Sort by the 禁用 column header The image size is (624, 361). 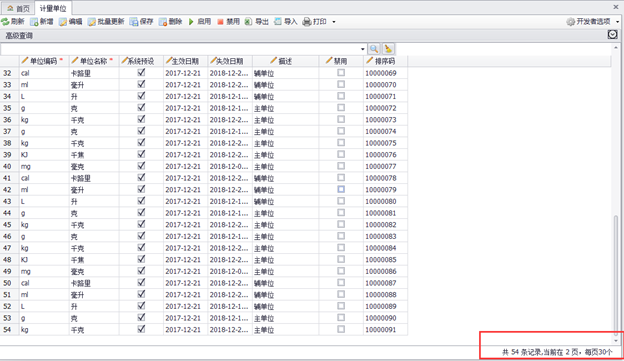tap(341, 61)
